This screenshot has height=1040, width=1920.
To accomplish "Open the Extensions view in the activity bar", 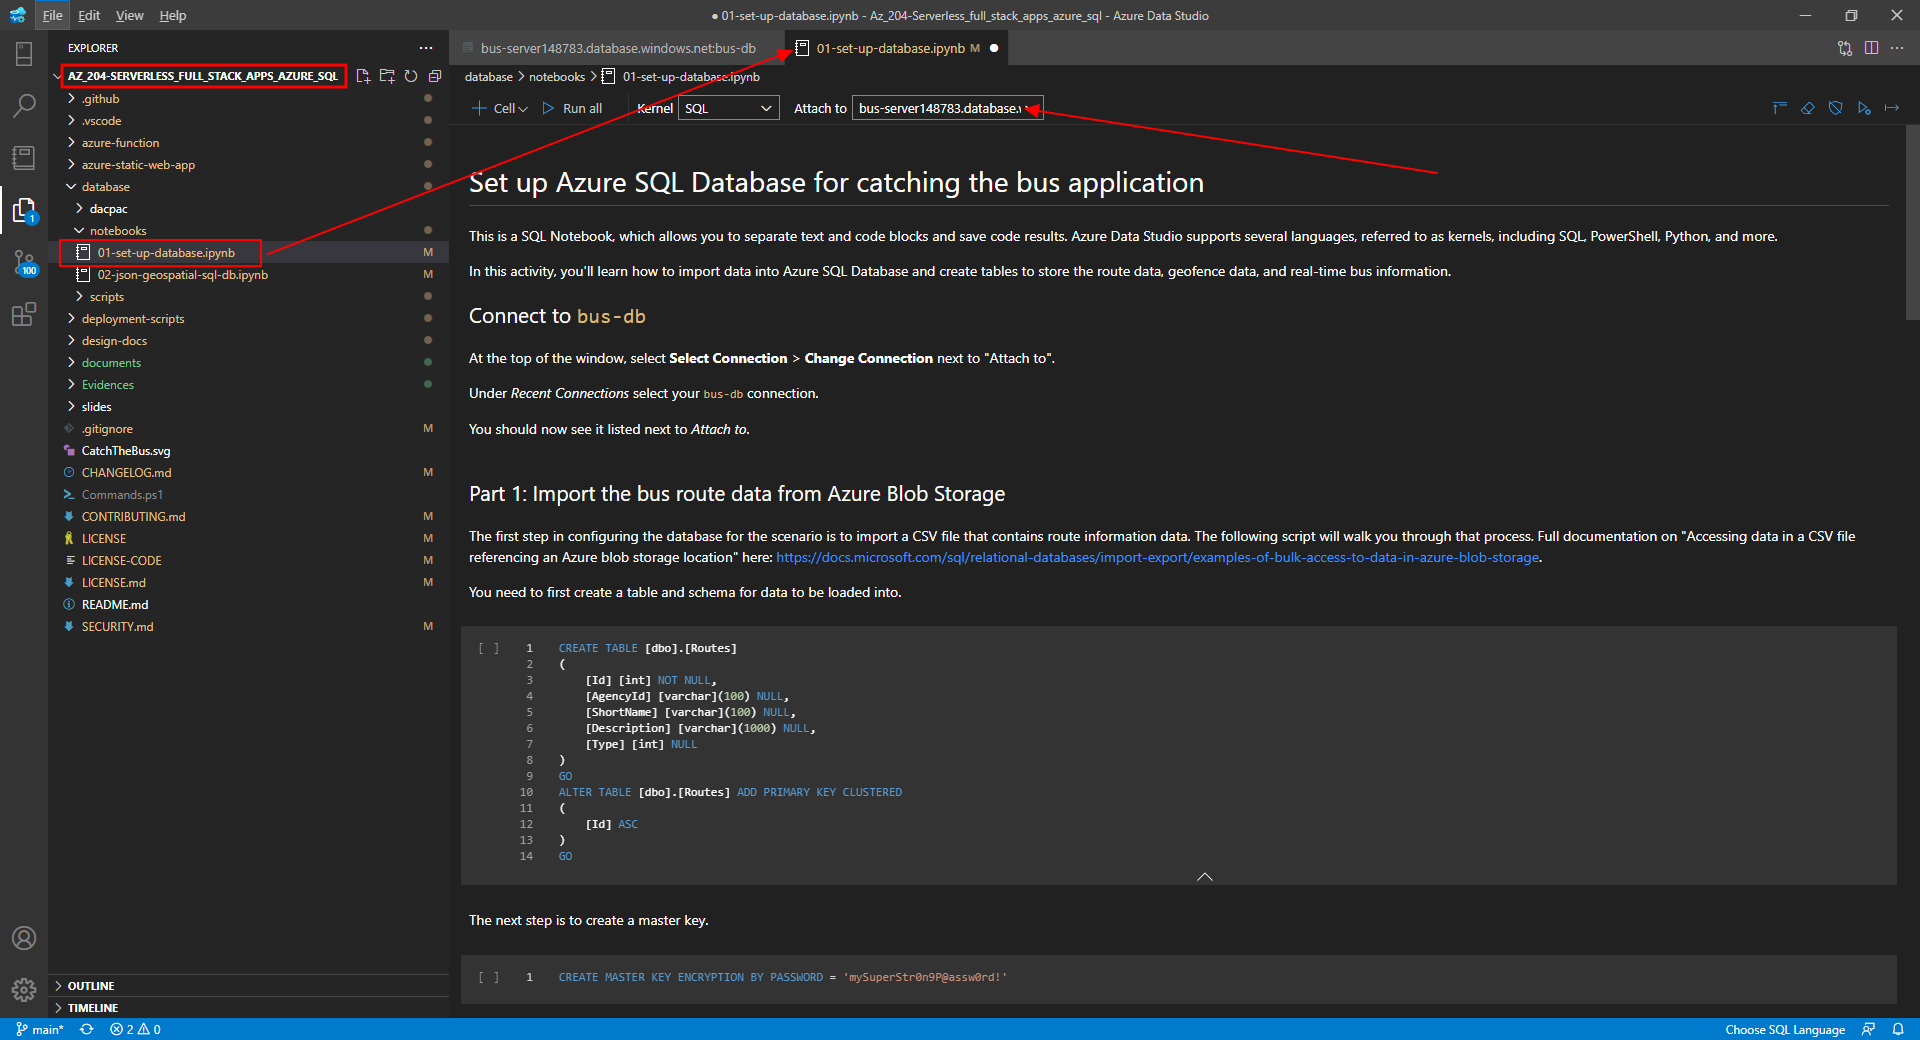I will [x=24, y=315].
